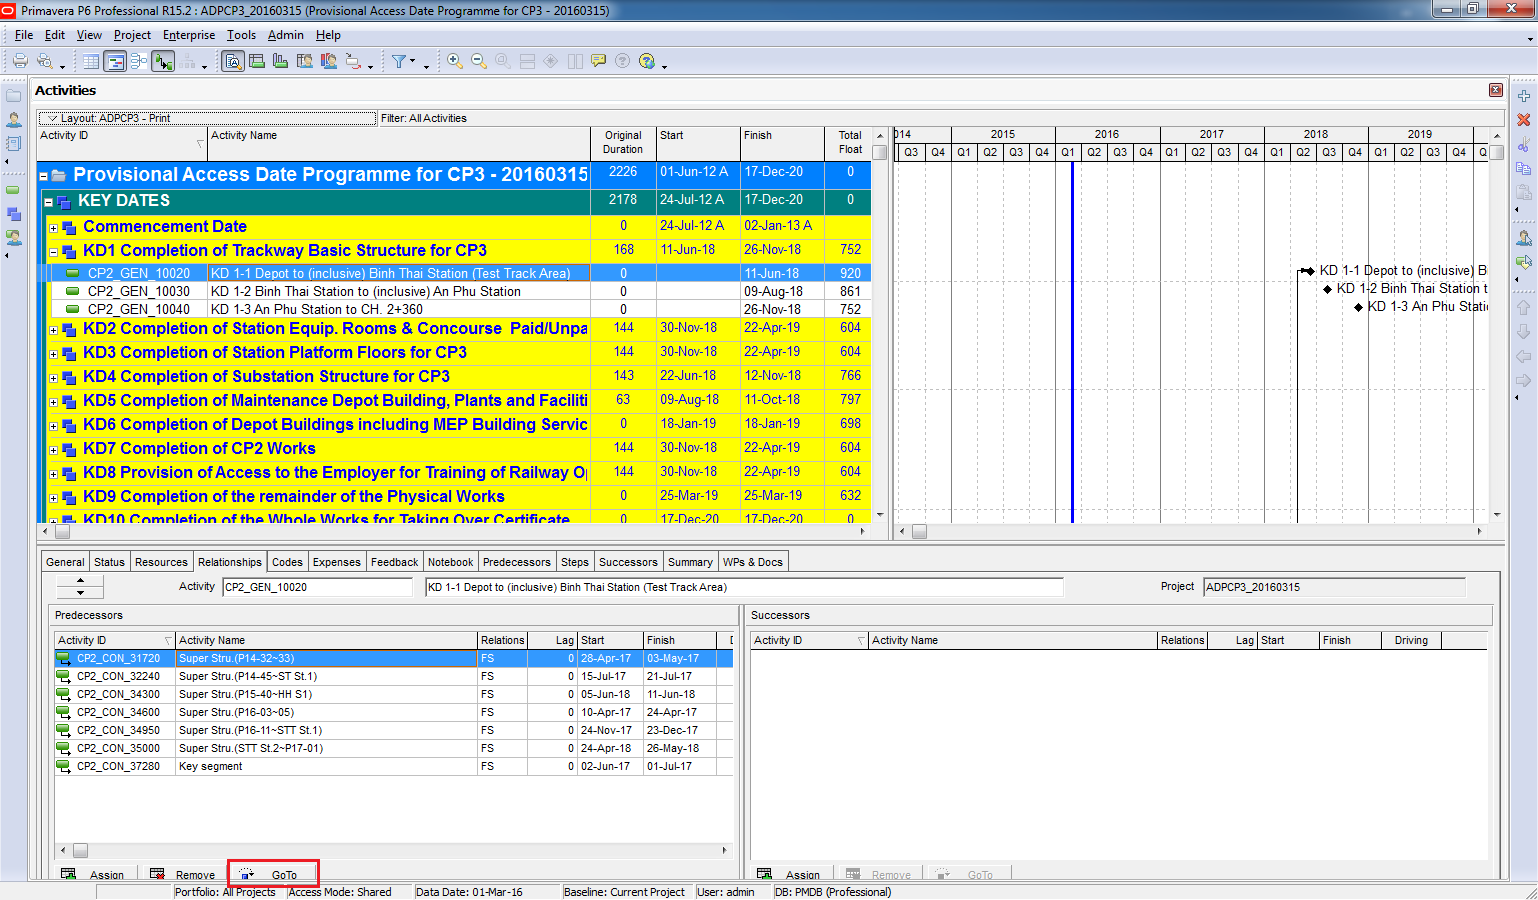
Task: Open the Filter funnel tool
Action: 399,61
